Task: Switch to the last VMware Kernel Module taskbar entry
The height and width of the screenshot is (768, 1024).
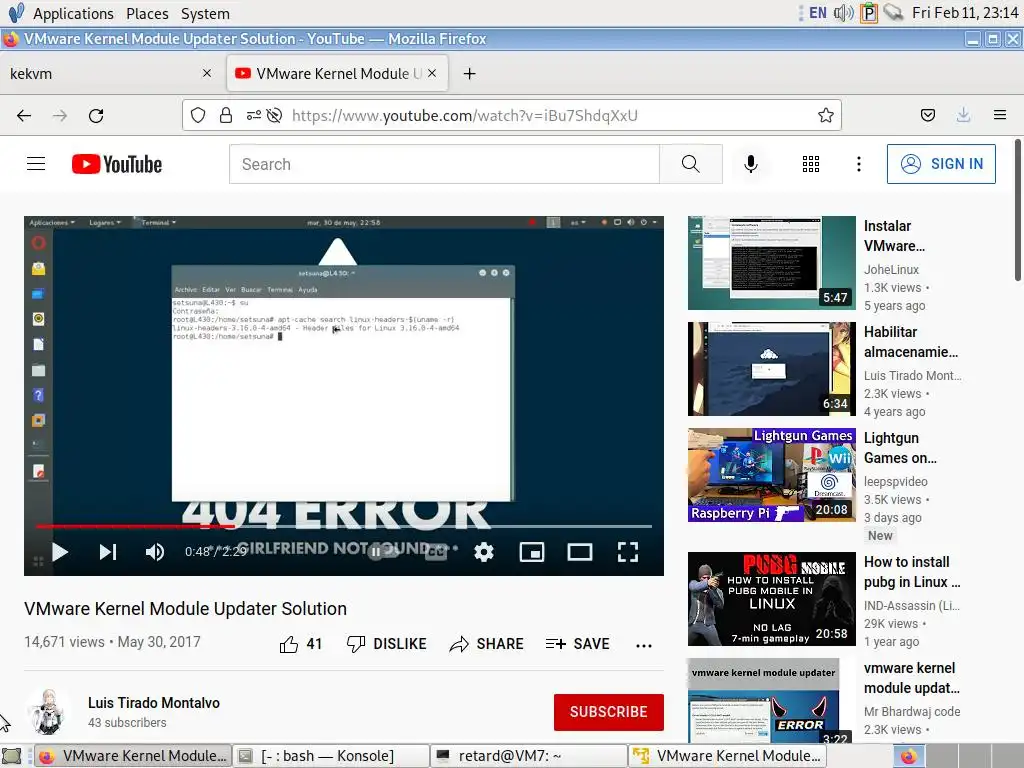Action: click(x=728, y=756)
